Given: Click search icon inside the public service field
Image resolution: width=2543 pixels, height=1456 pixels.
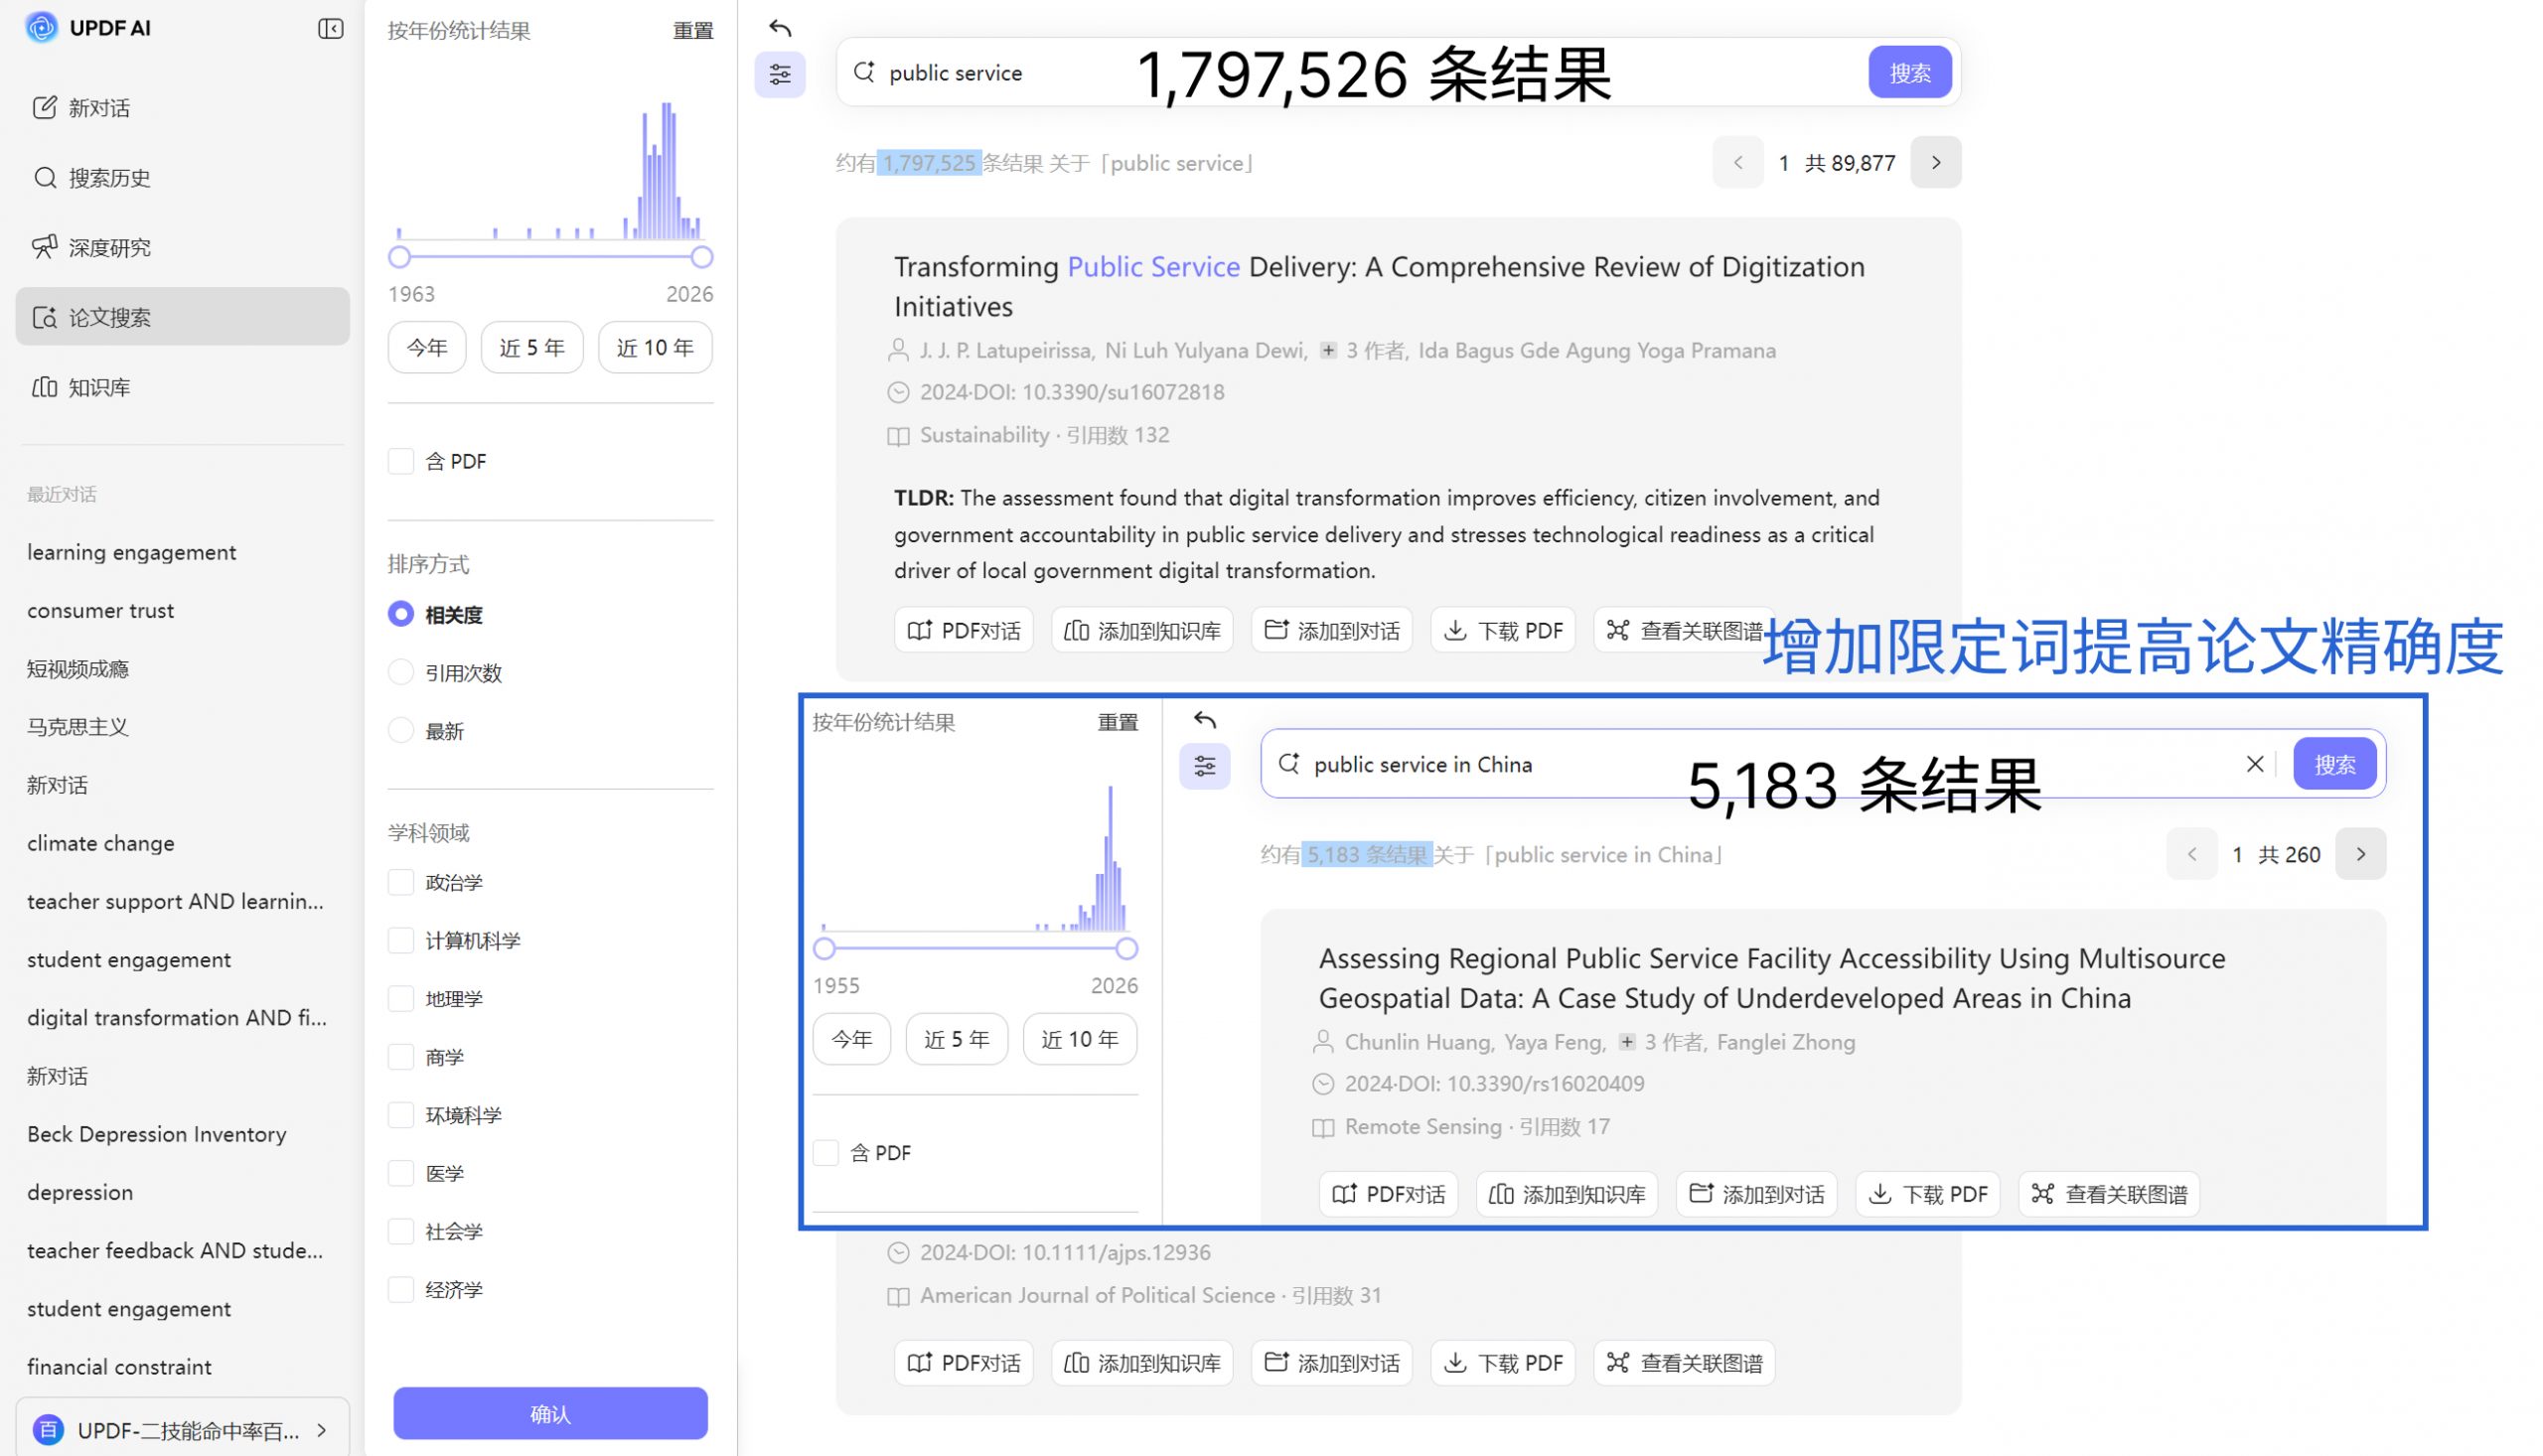Looking at the screenshot, I should (x=864, y=72).
